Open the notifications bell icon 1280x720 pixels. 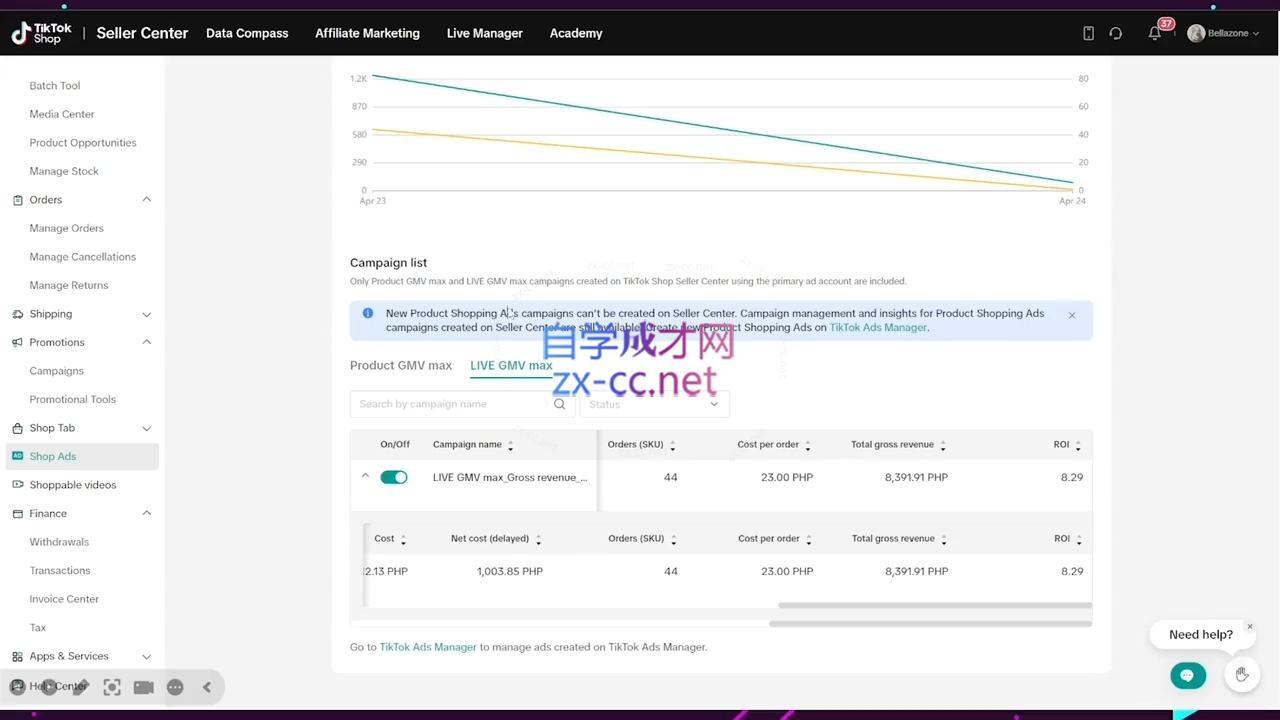pyautogui.click(x=1155, y=34)
